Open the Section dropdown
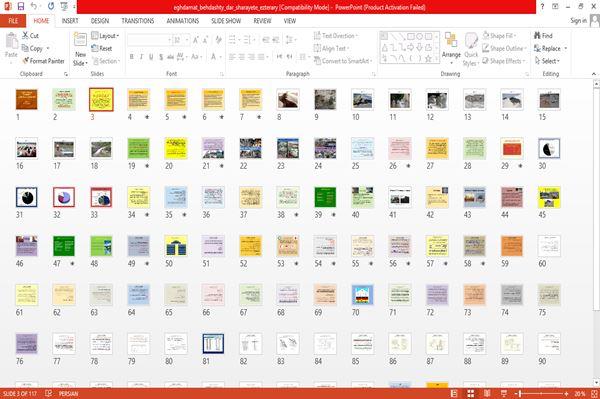Viewport: 600px width, 399px height. (106, 61)
